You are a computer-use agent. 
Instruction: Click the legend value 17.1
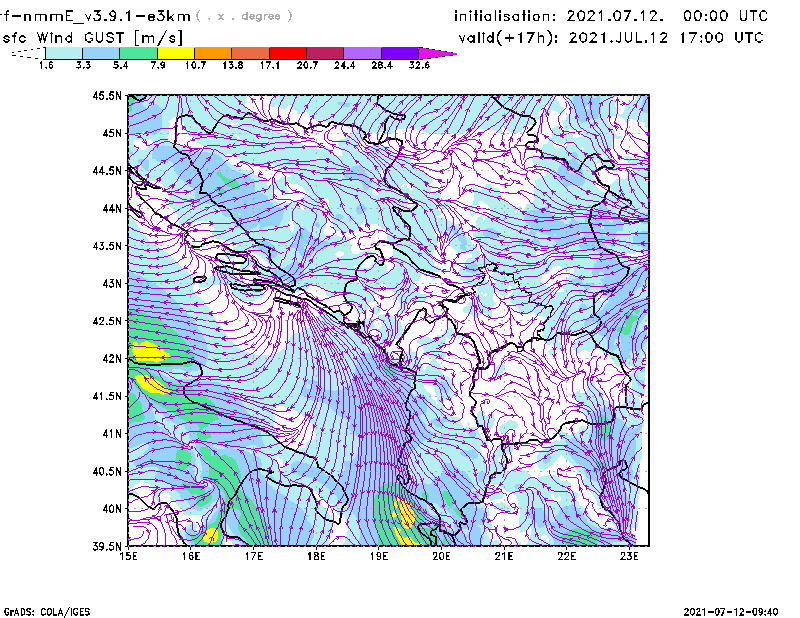270,65
